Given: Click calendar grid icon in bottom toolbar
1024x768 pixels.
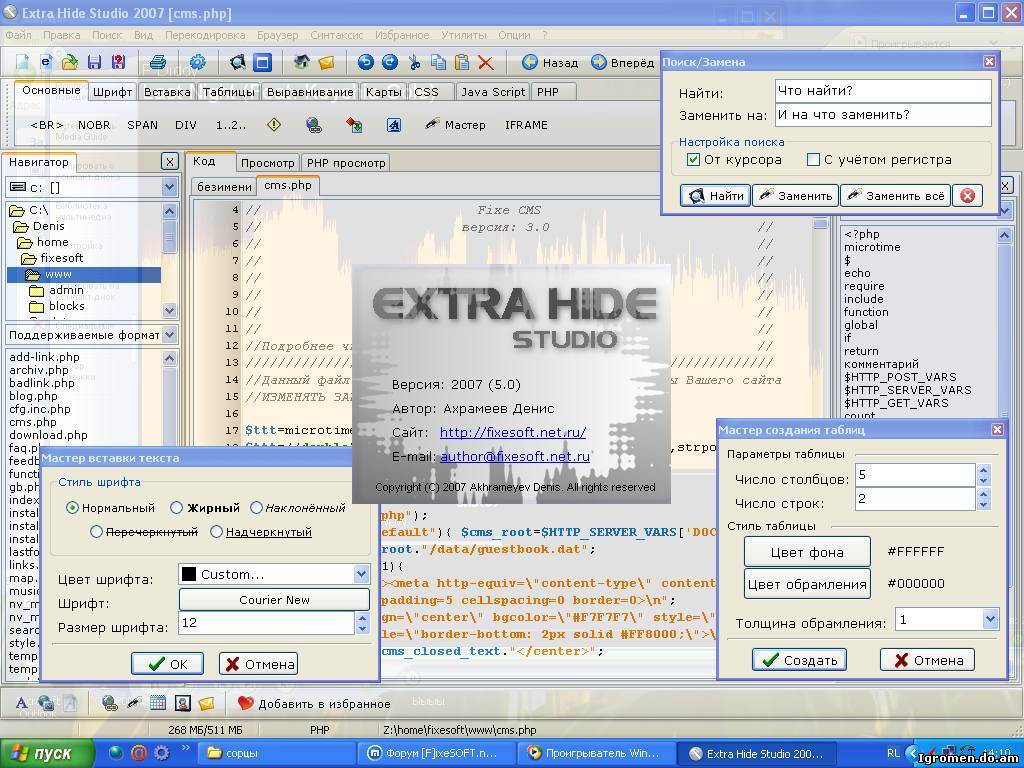Looking at the screenshot, I should coord(158,703).
